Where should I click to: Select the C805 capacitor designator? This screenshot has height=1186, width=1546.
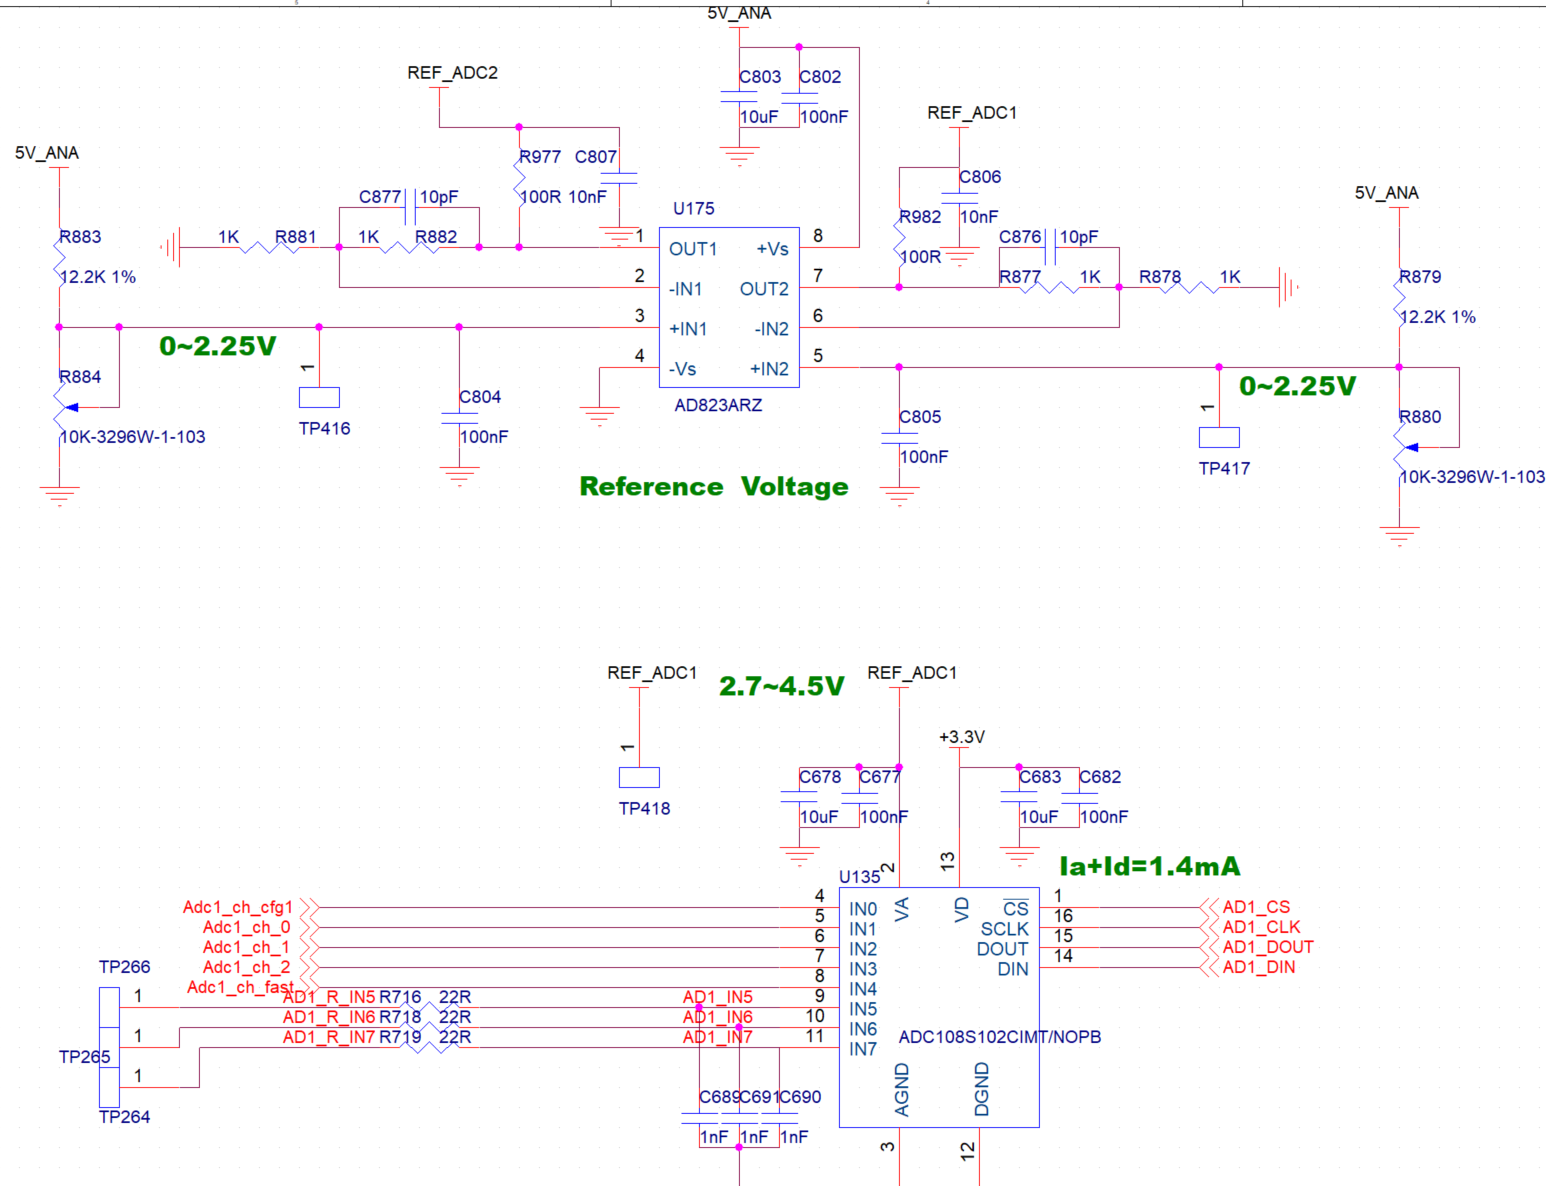pyautogui.click(x=920, y=417)
